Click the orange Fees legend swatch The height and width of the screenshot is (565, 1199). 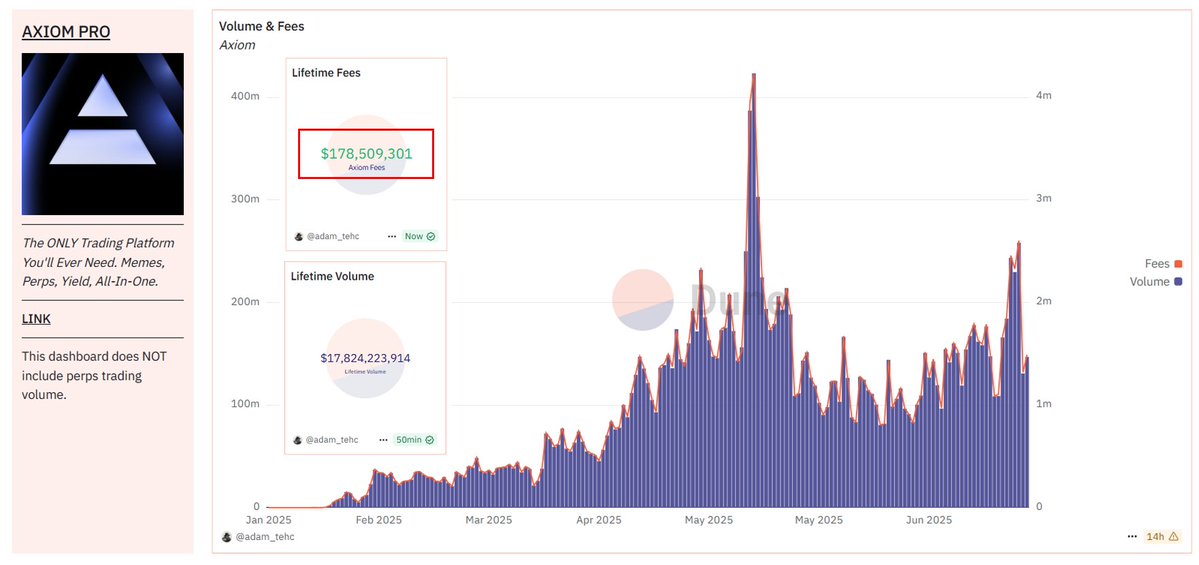coord(1178,264)
